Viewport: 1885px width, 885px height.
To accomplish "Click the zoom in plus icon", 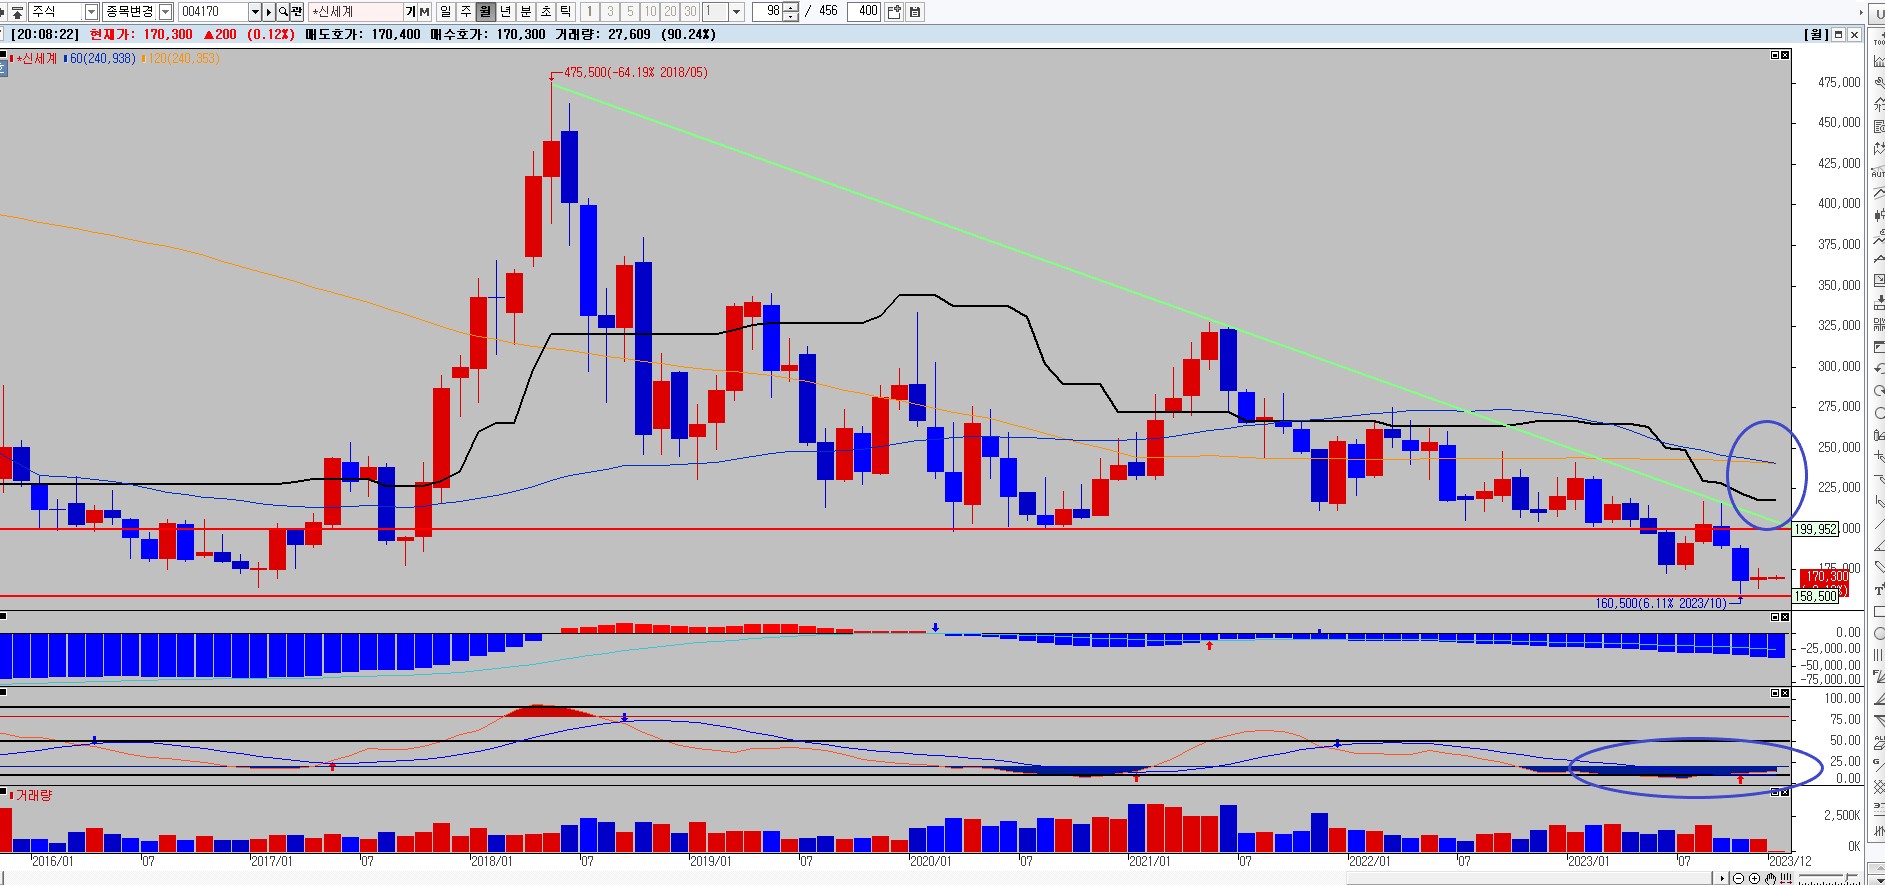I will click(1754, 878).
